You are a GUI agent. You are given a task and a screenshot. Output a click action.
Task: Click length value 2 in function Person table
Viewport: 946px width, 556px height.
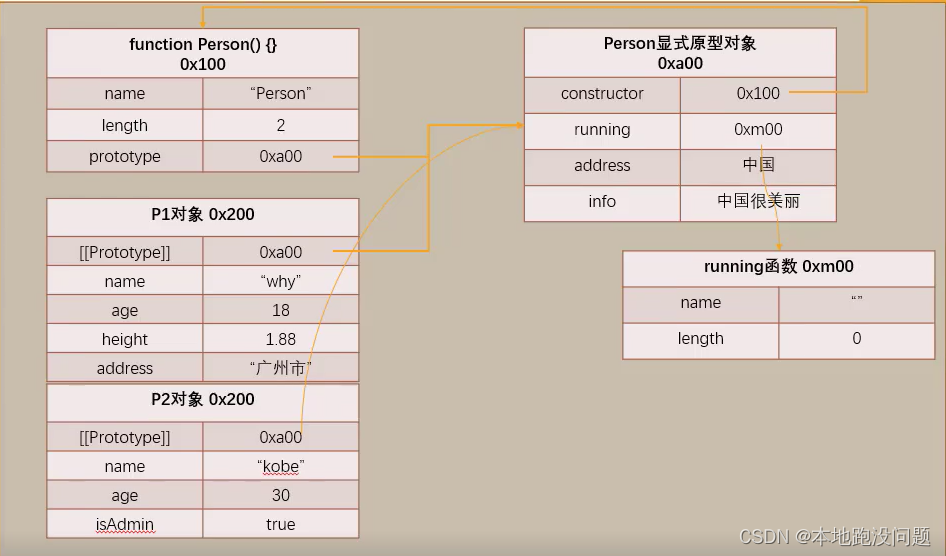[281, 125]
